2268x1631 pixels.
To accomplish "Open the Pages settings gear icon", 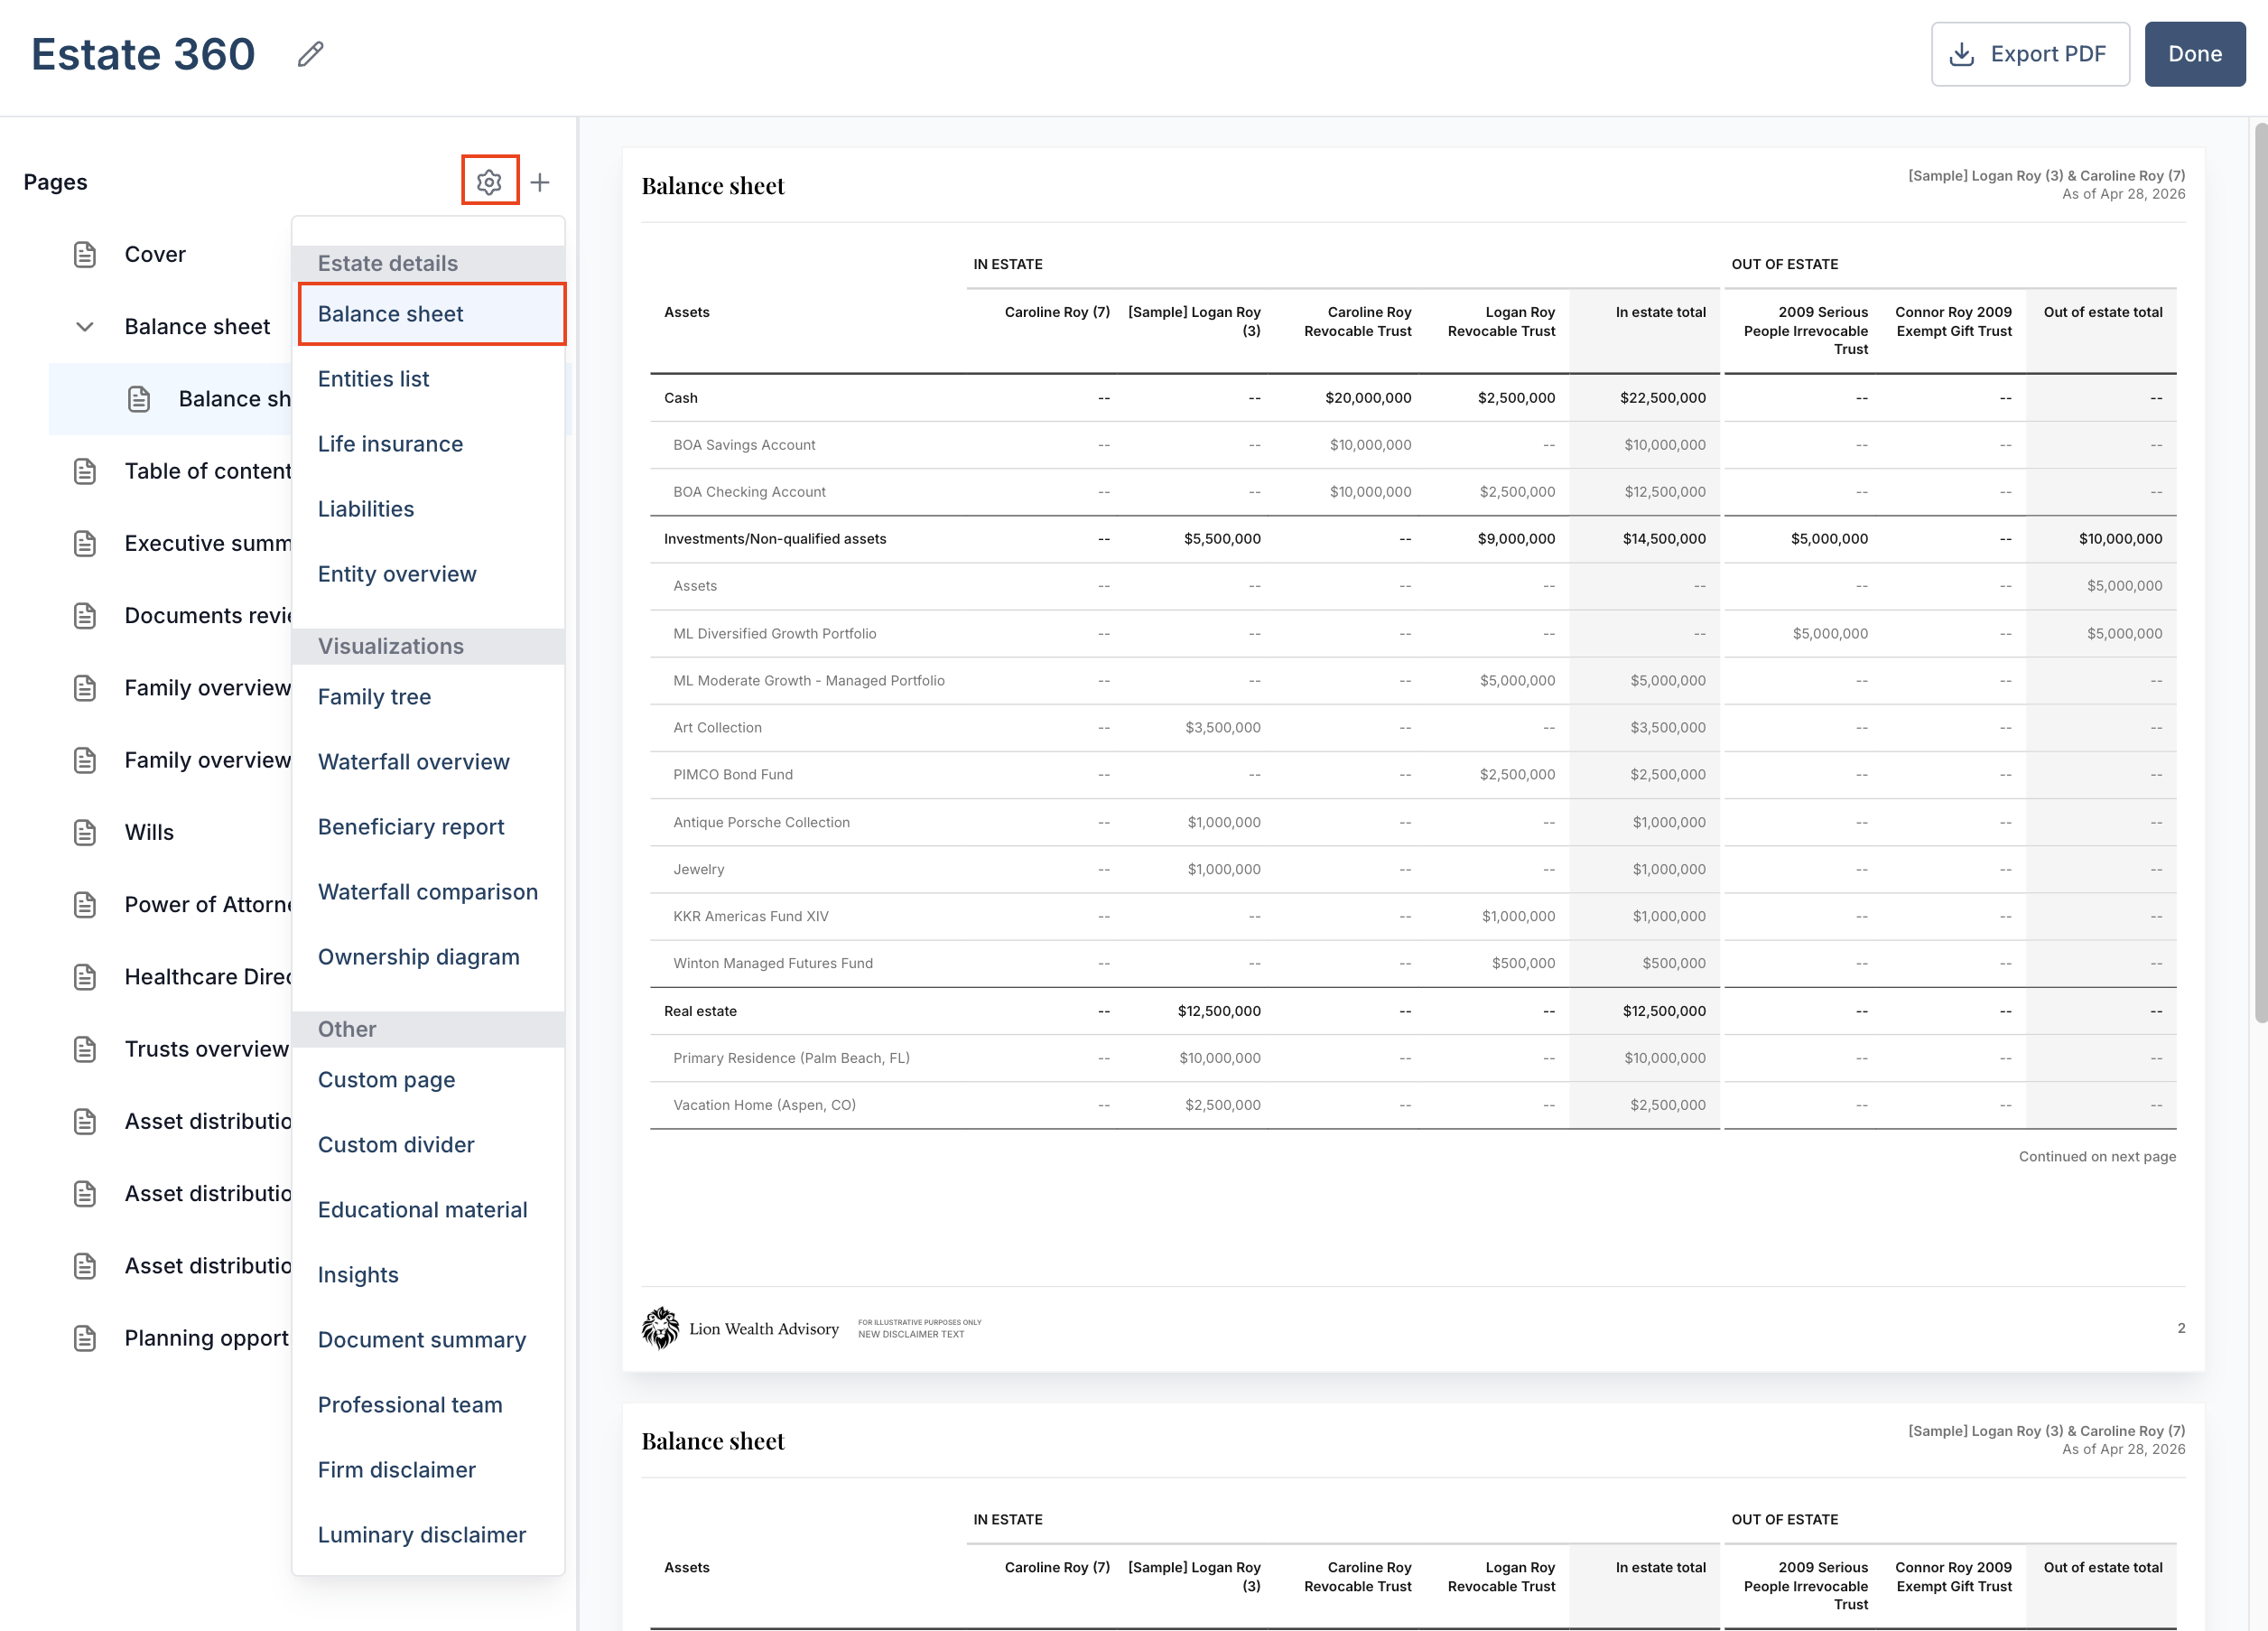I will click(489, 181).
